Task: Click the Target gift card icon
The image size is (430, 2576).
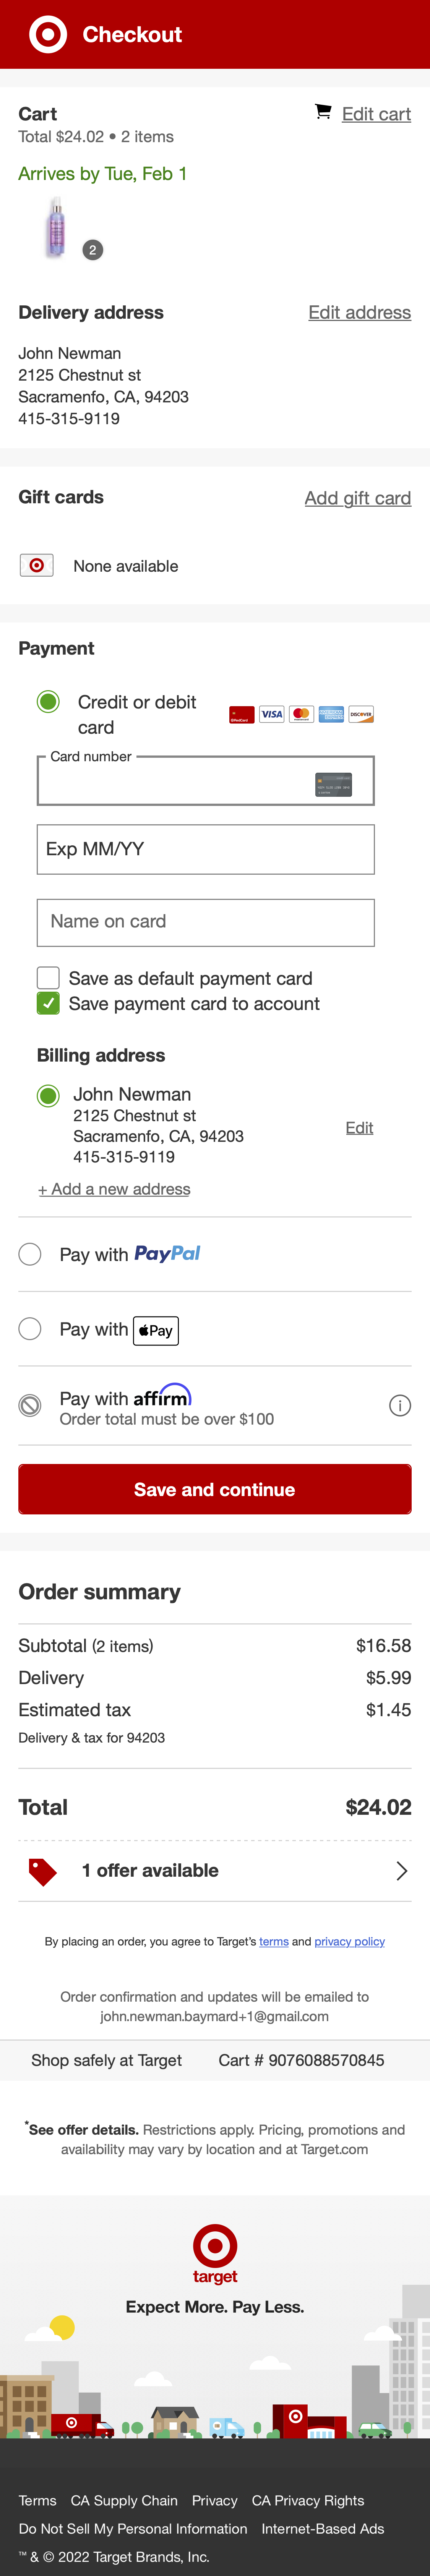Action: 37,565
